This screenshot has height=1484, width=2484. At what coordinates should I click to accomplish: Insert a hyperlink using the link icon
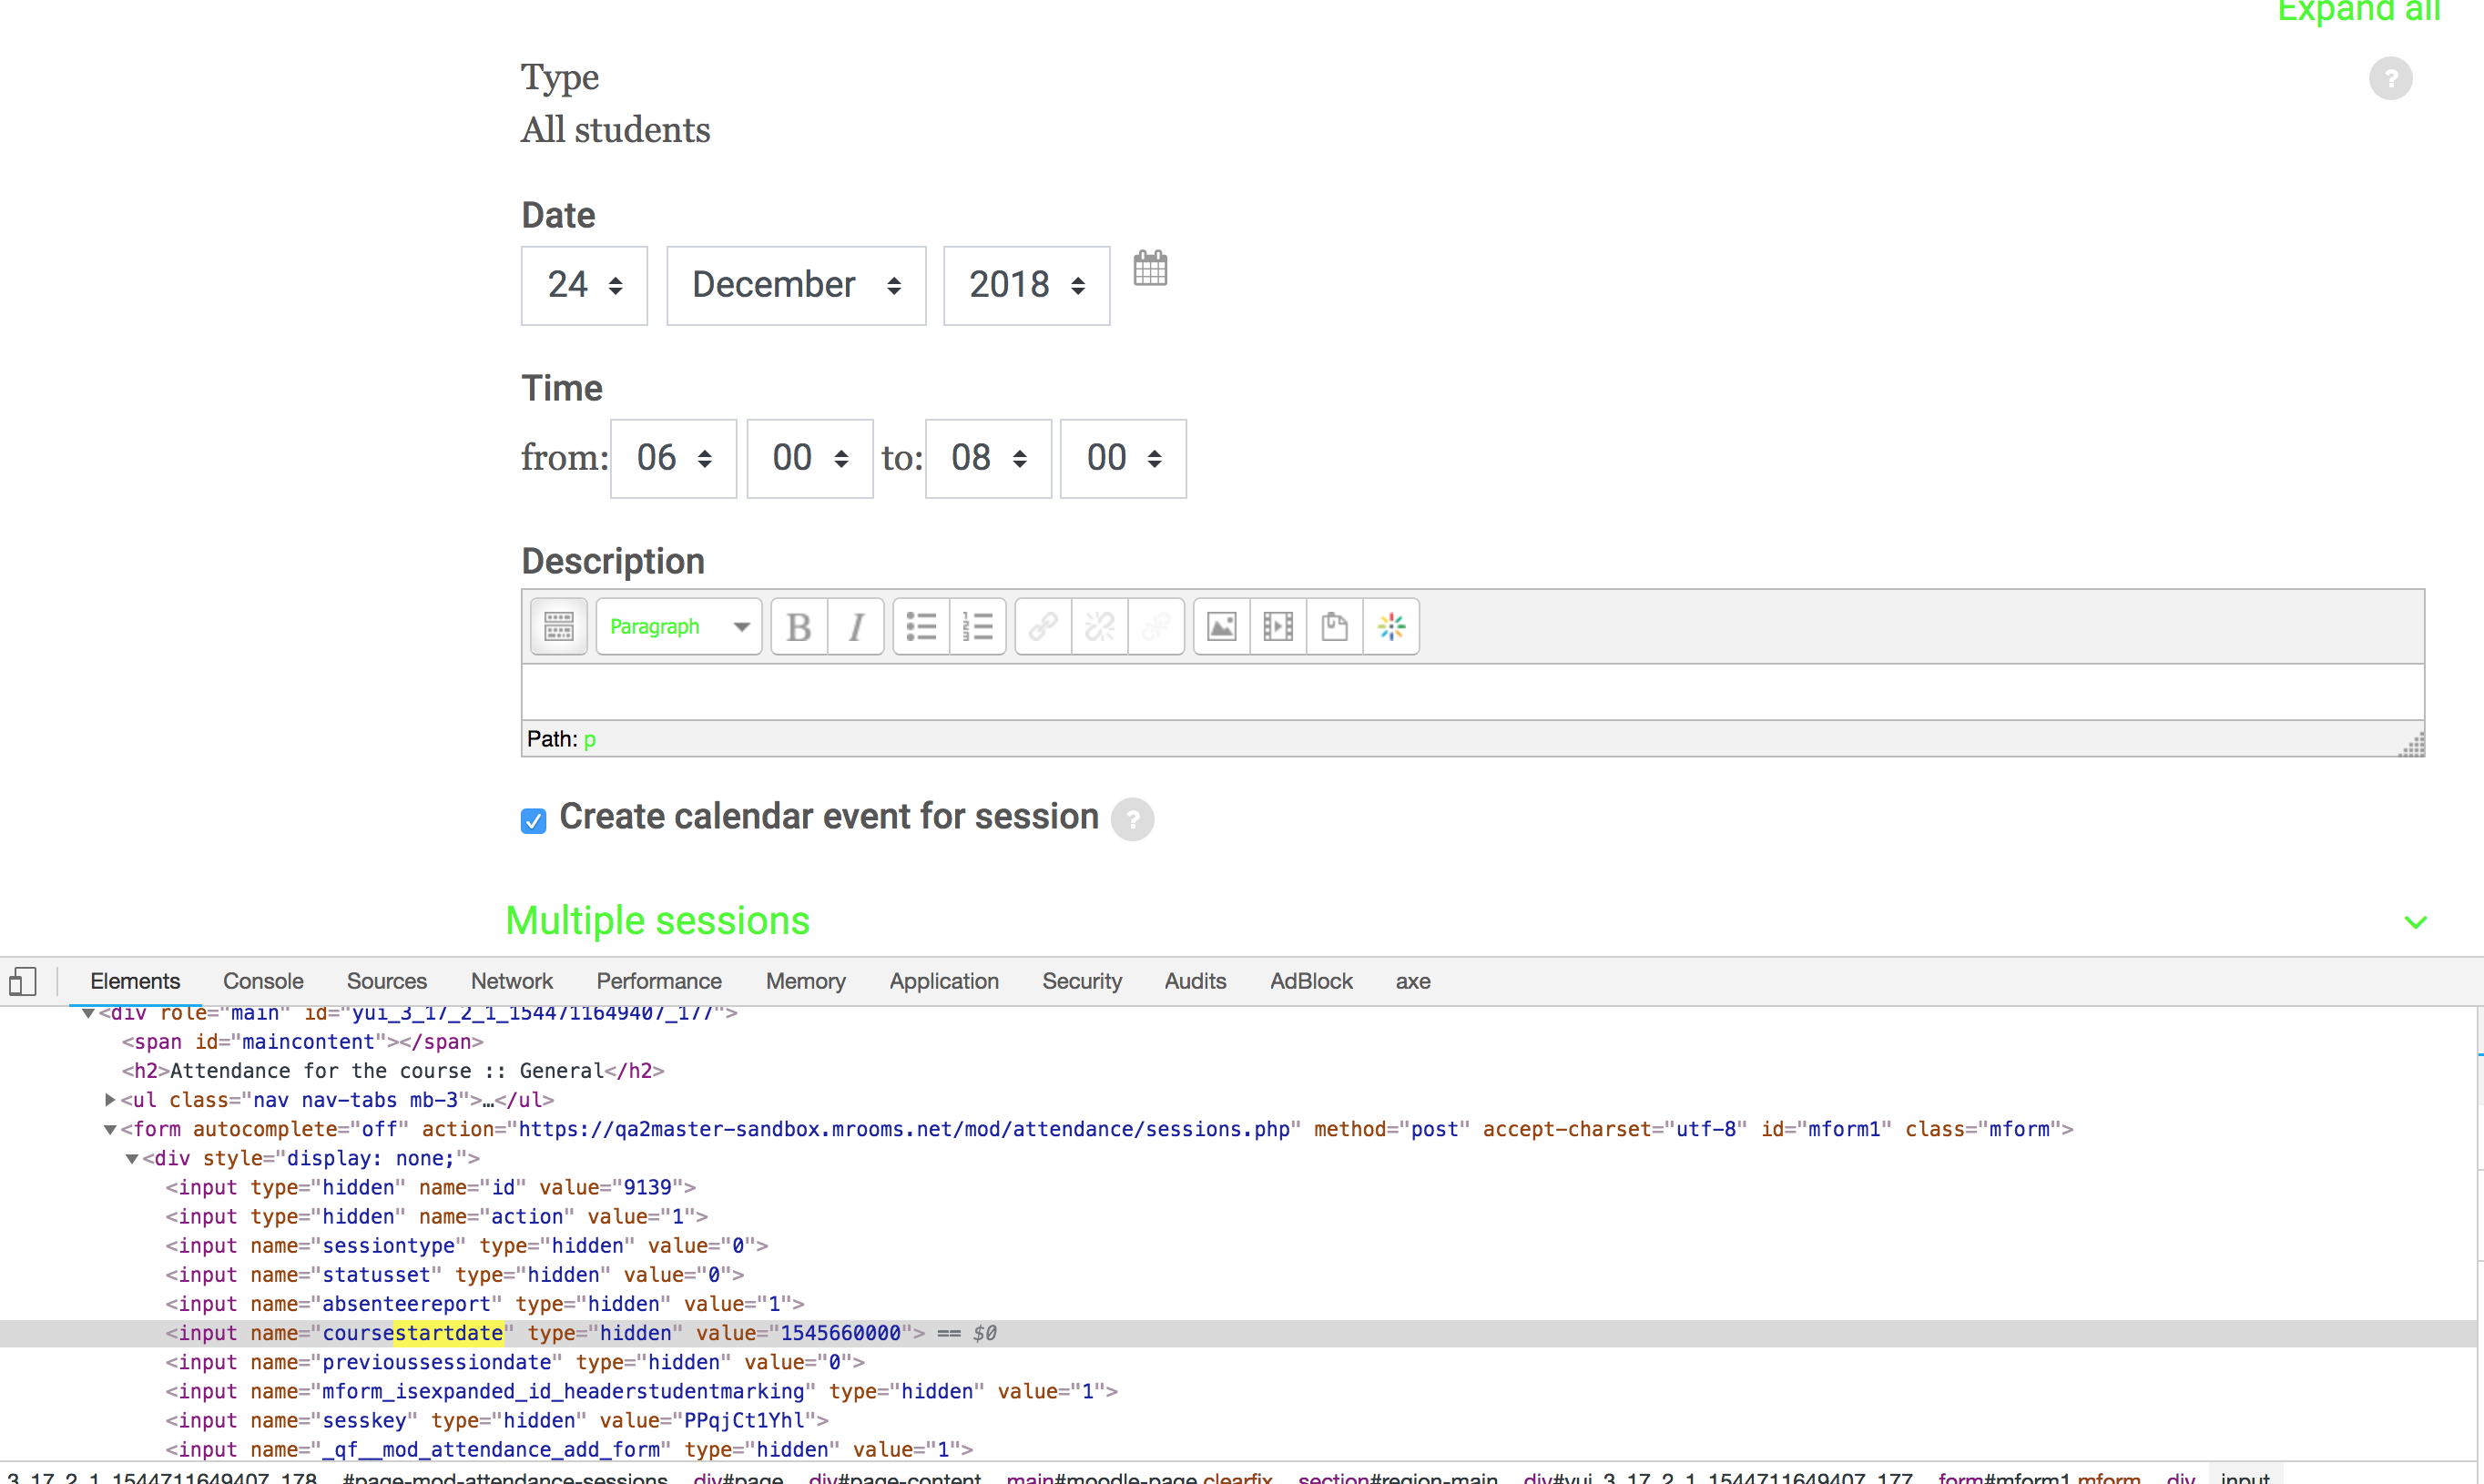pos(1041,626)
